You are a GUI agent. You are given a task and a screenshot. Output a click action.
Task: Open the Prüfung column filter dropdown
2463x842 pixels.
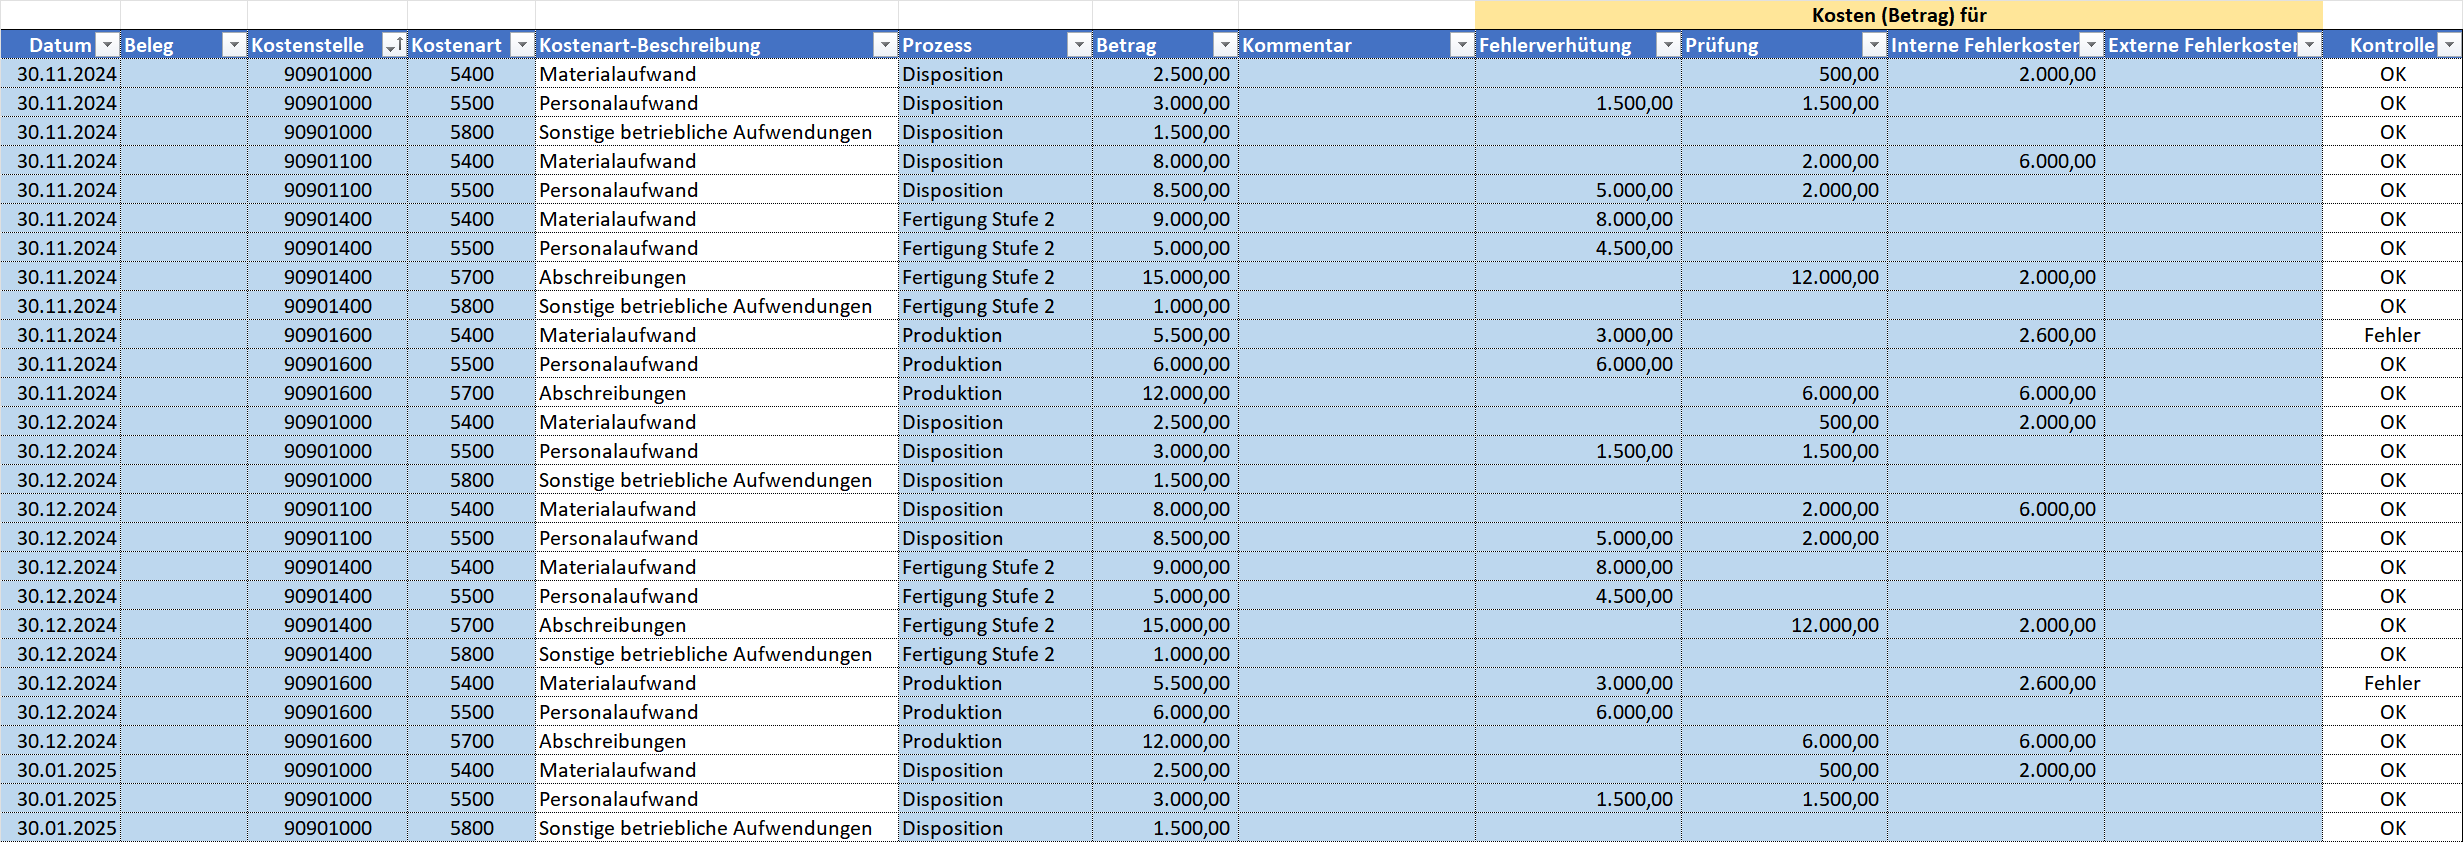coord(1874,45)
